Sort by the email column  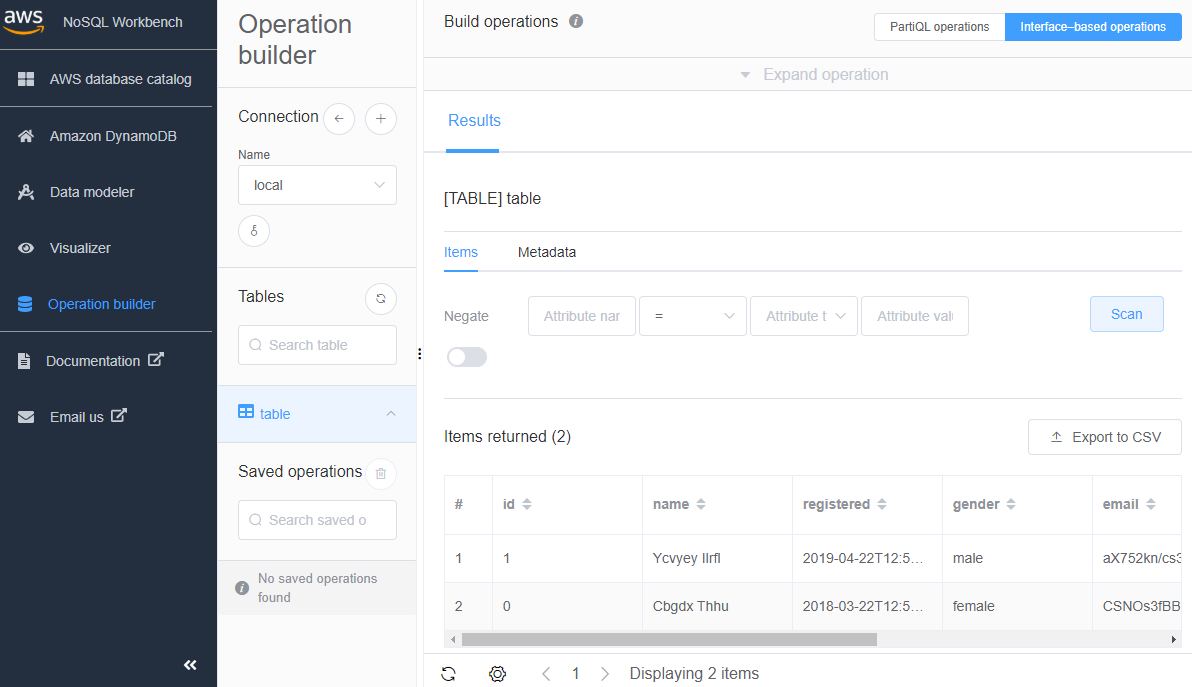point(1151,504)
